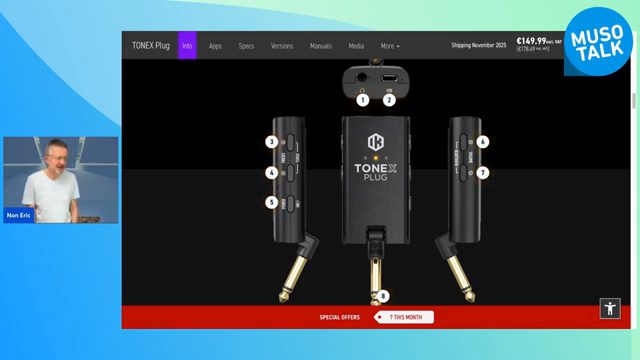Select hotspot marker number 3

click(x=271, y=142)
